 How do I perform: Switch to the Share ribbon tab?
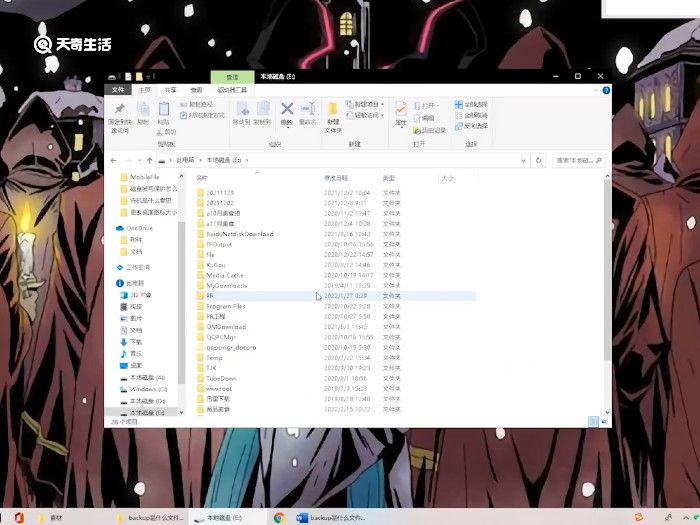170,90
